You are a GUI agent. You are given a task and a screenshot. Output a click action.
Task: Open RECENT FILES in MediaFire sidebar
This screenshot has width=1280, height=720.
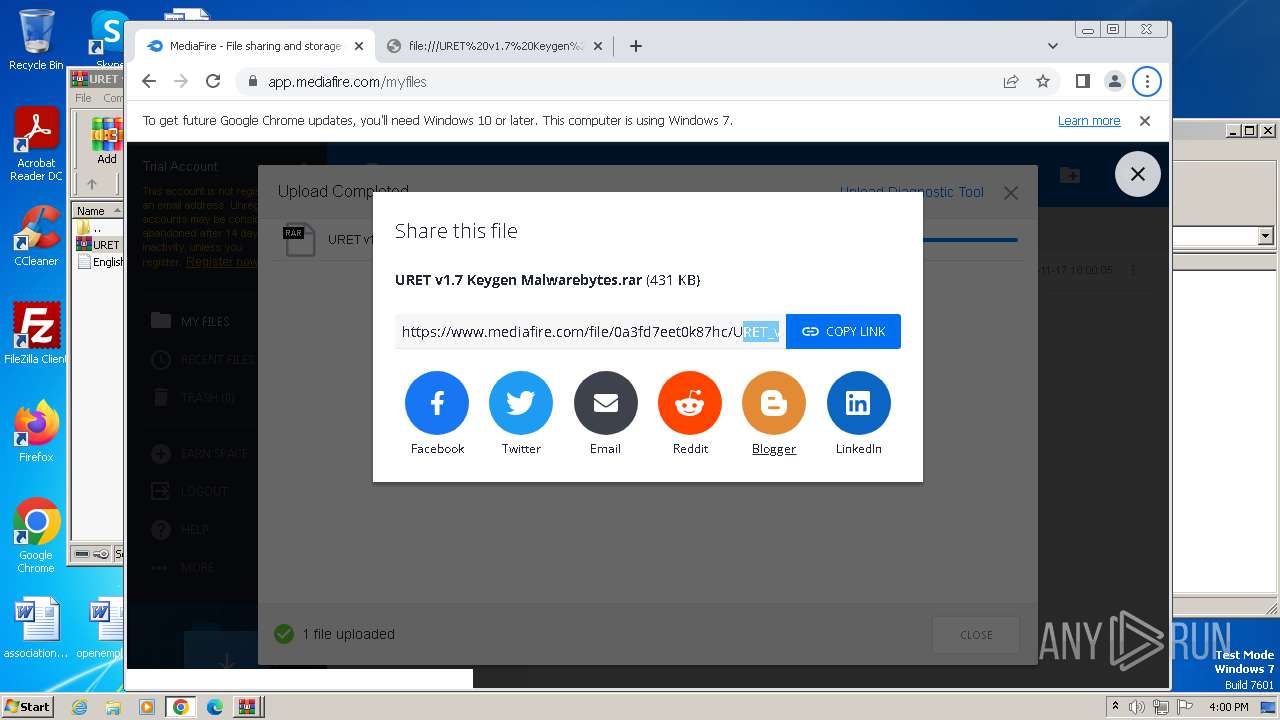(x=202, y=360)
